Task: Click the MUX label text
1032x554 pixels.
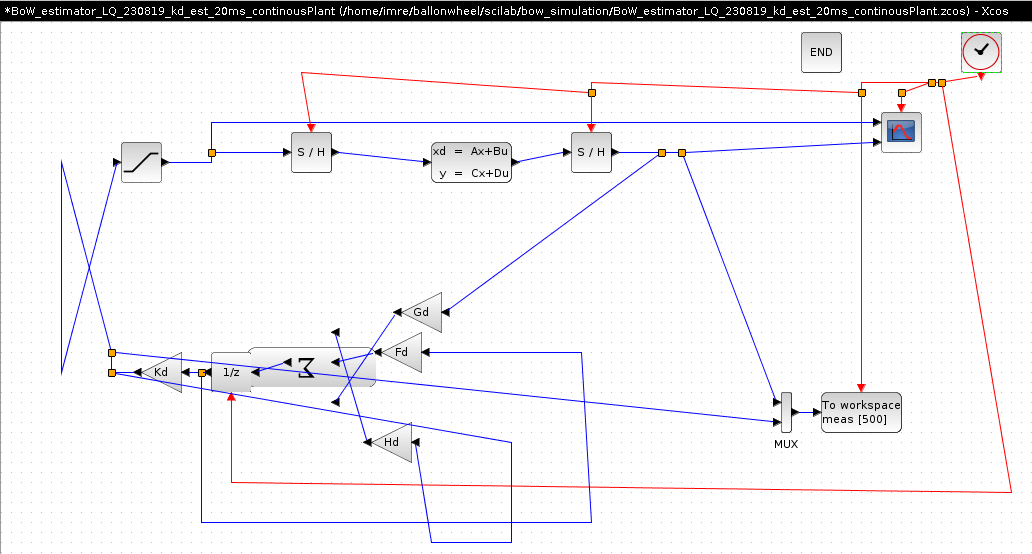Action: click(x=786, y=444)
